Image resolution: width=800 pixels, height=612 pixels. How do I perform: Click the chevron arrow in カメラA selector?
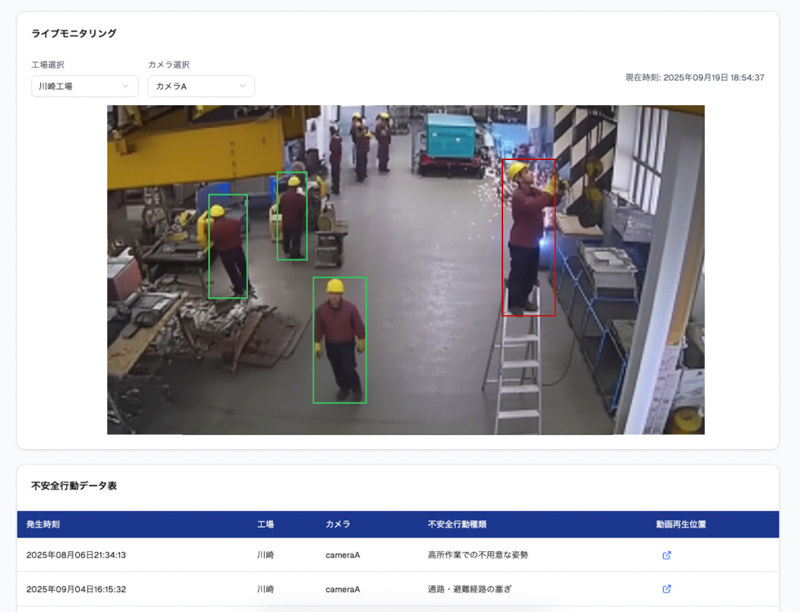coord(242,87)
